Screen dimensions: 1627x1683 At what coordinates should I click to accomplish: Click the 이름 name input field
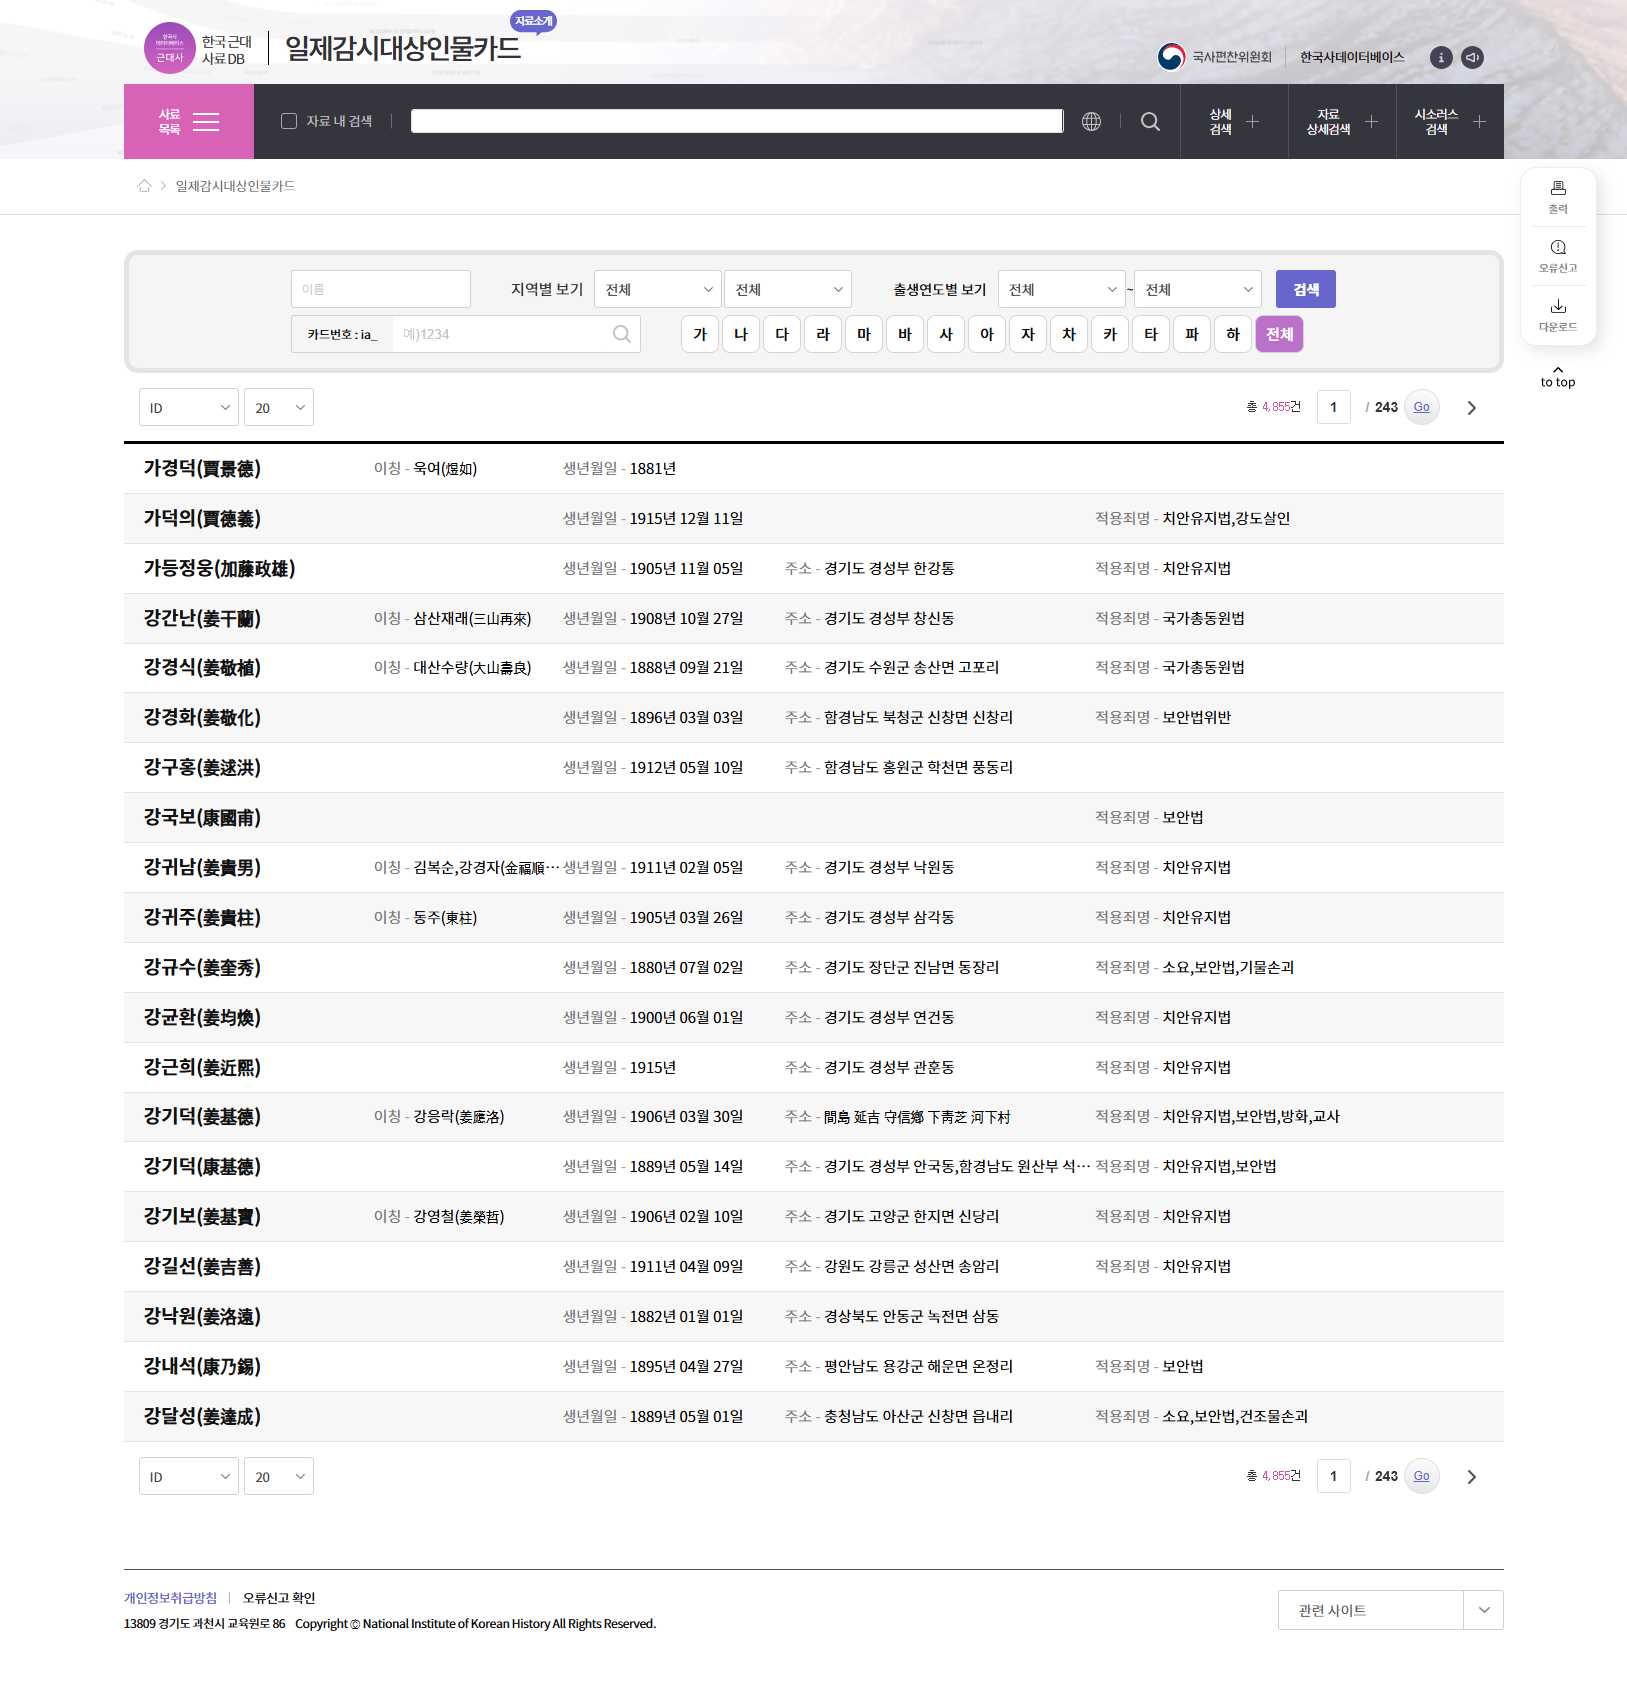[380, 290]
